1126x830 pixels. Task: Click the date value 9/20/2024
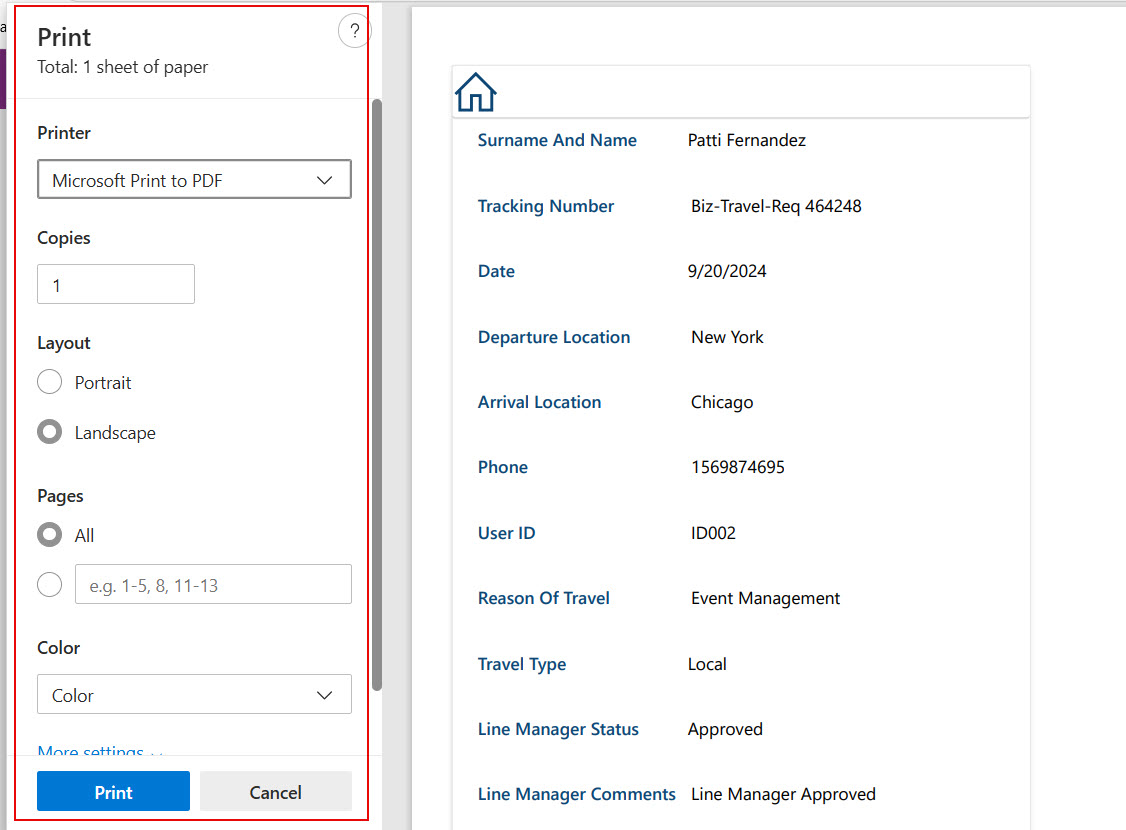(727, 271)
